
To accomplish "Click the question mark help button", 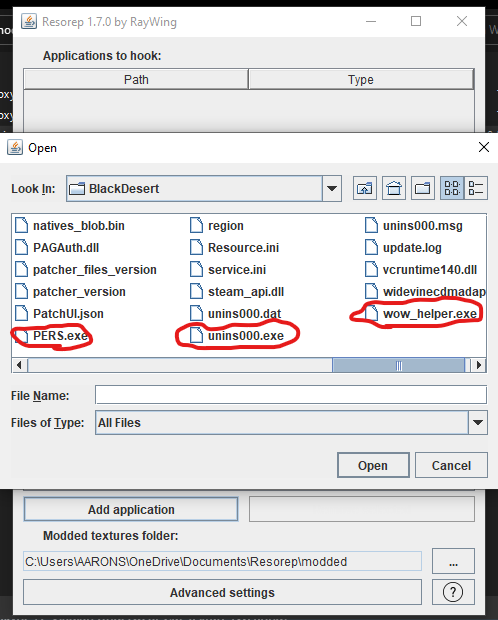I will (453, 592).
